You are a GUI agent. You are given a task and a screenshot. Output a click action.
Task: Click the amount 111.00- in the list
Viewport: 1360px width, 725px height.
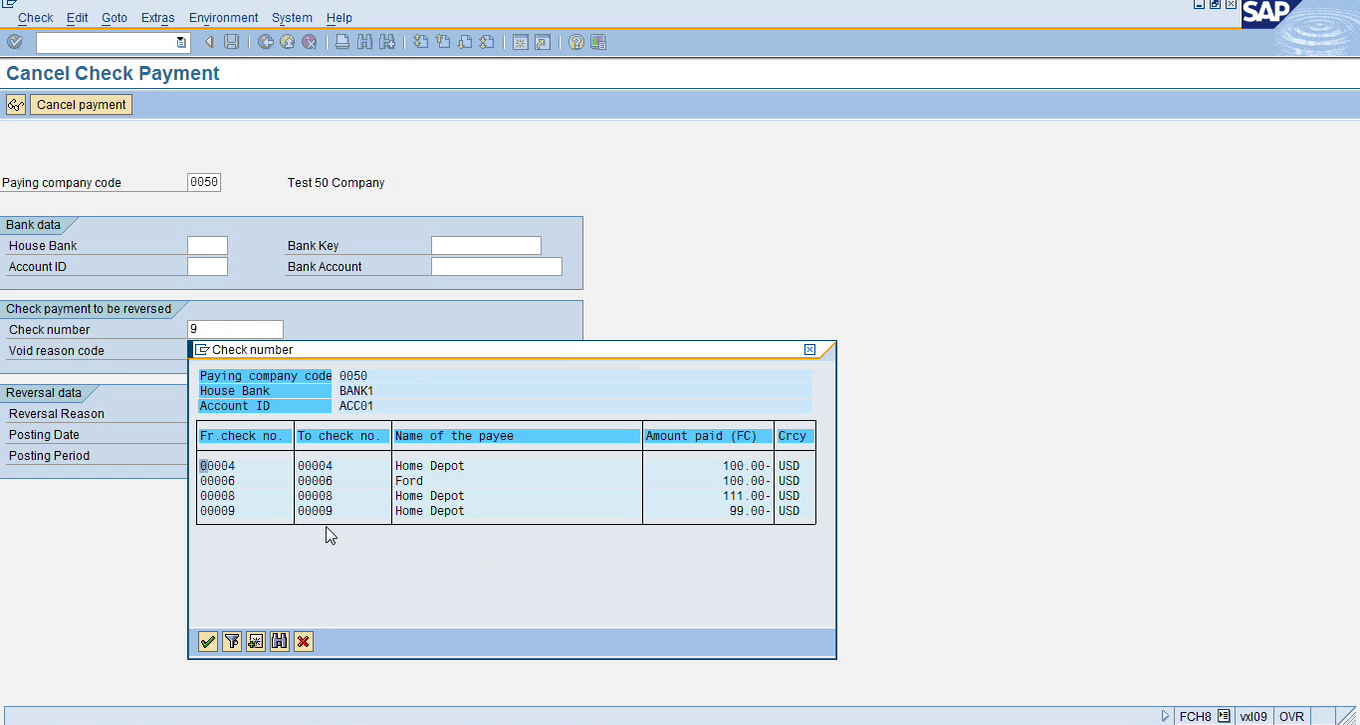click(747, 496)
